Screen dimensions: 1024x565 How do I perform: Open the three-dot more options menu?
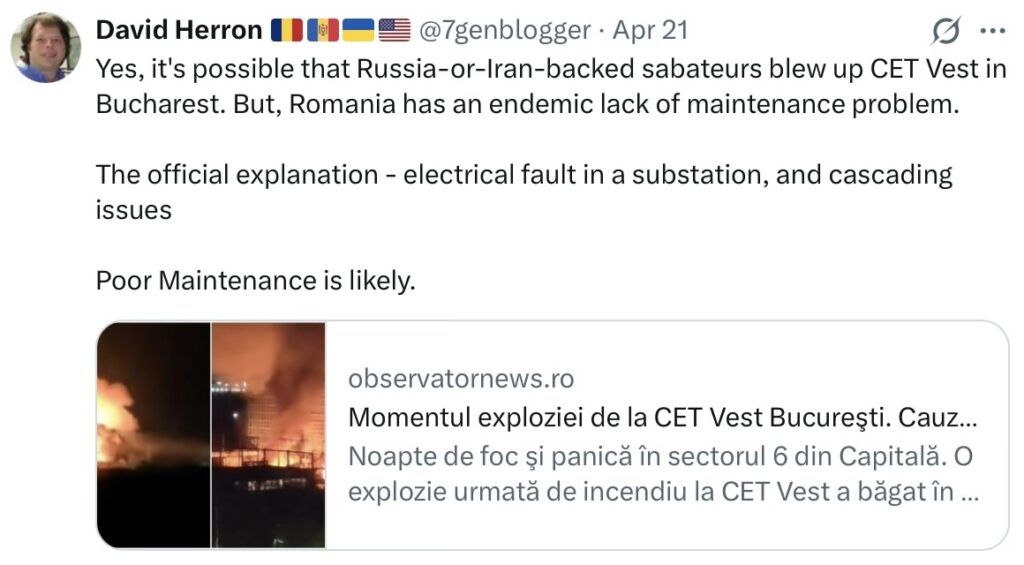pyautogui.click(x=991, y=31)
